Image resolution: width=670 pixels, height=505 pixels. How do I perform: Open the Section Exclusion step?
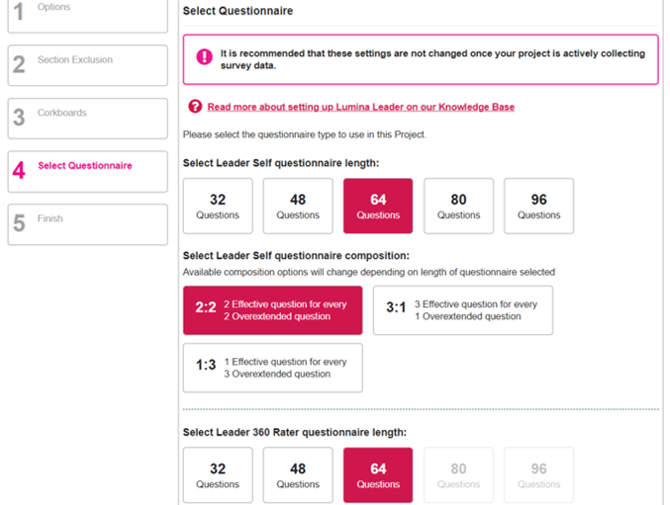point(88,65)
